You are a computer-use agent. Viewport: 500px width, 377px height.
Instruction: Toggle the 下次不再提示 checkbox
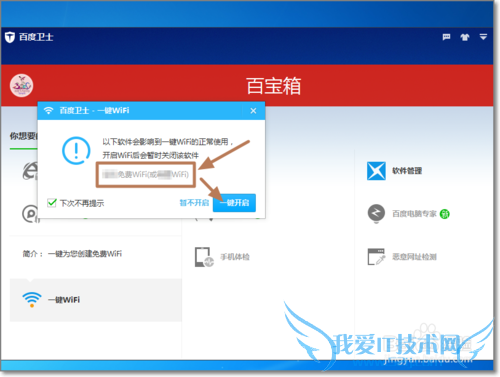tap(52, 203)
